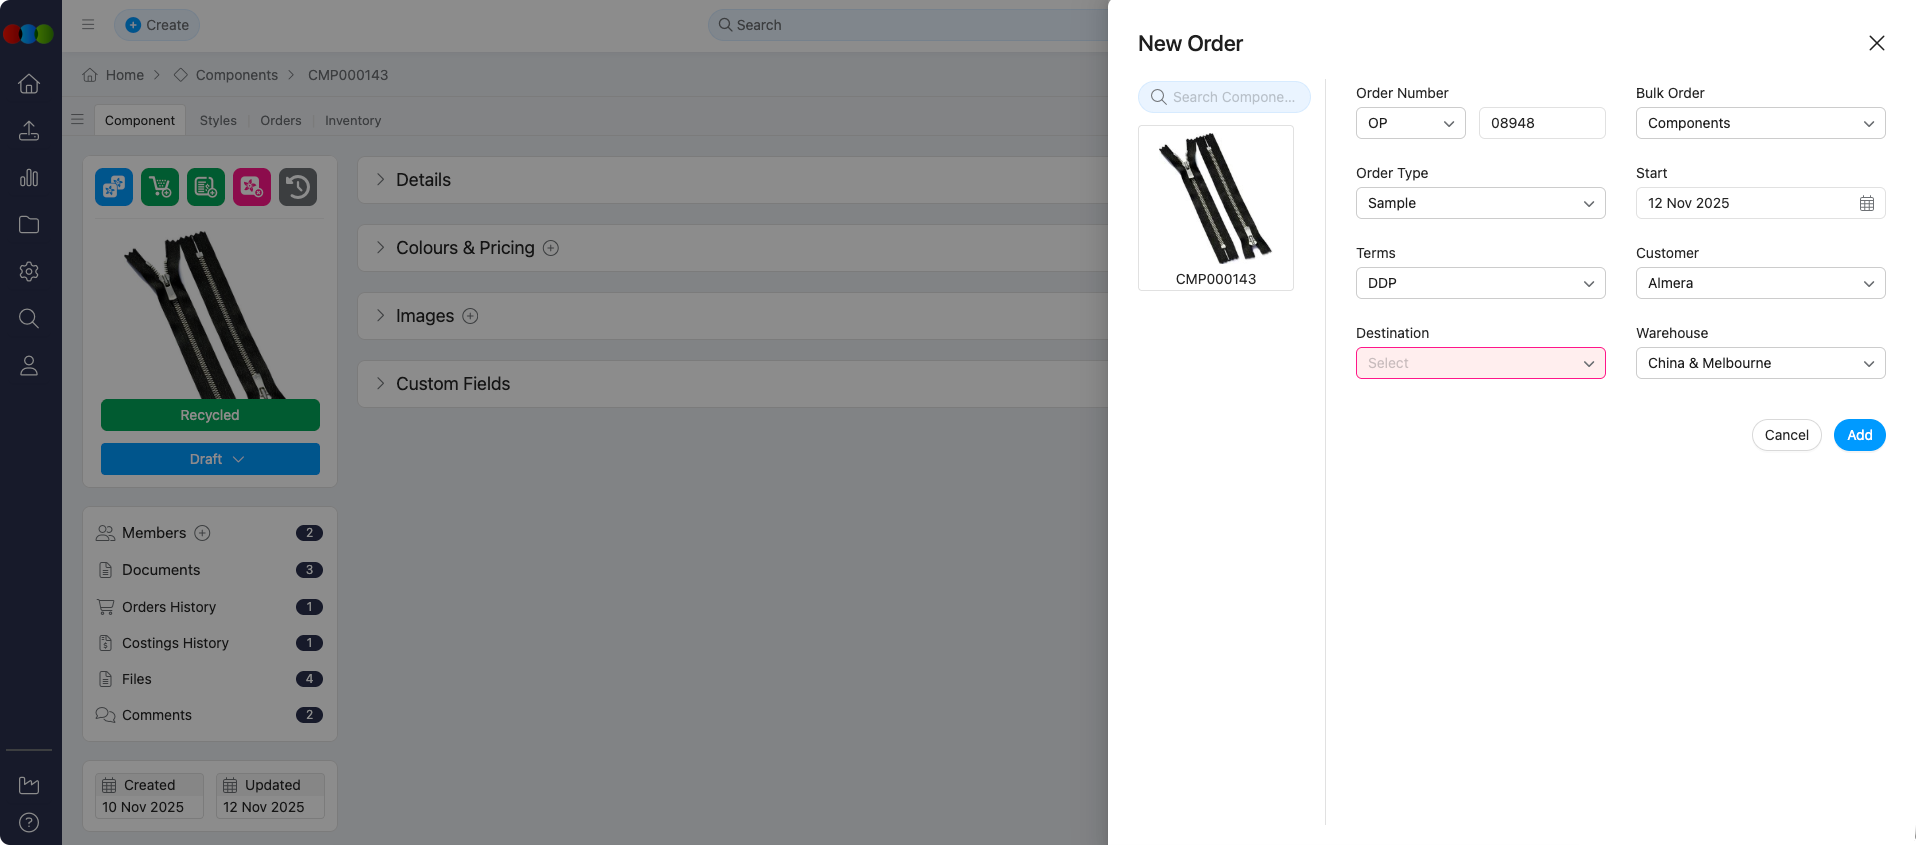Select a Destination from the highlighted dropdown
1916x845 pixels.
(x=1479, y=363)
